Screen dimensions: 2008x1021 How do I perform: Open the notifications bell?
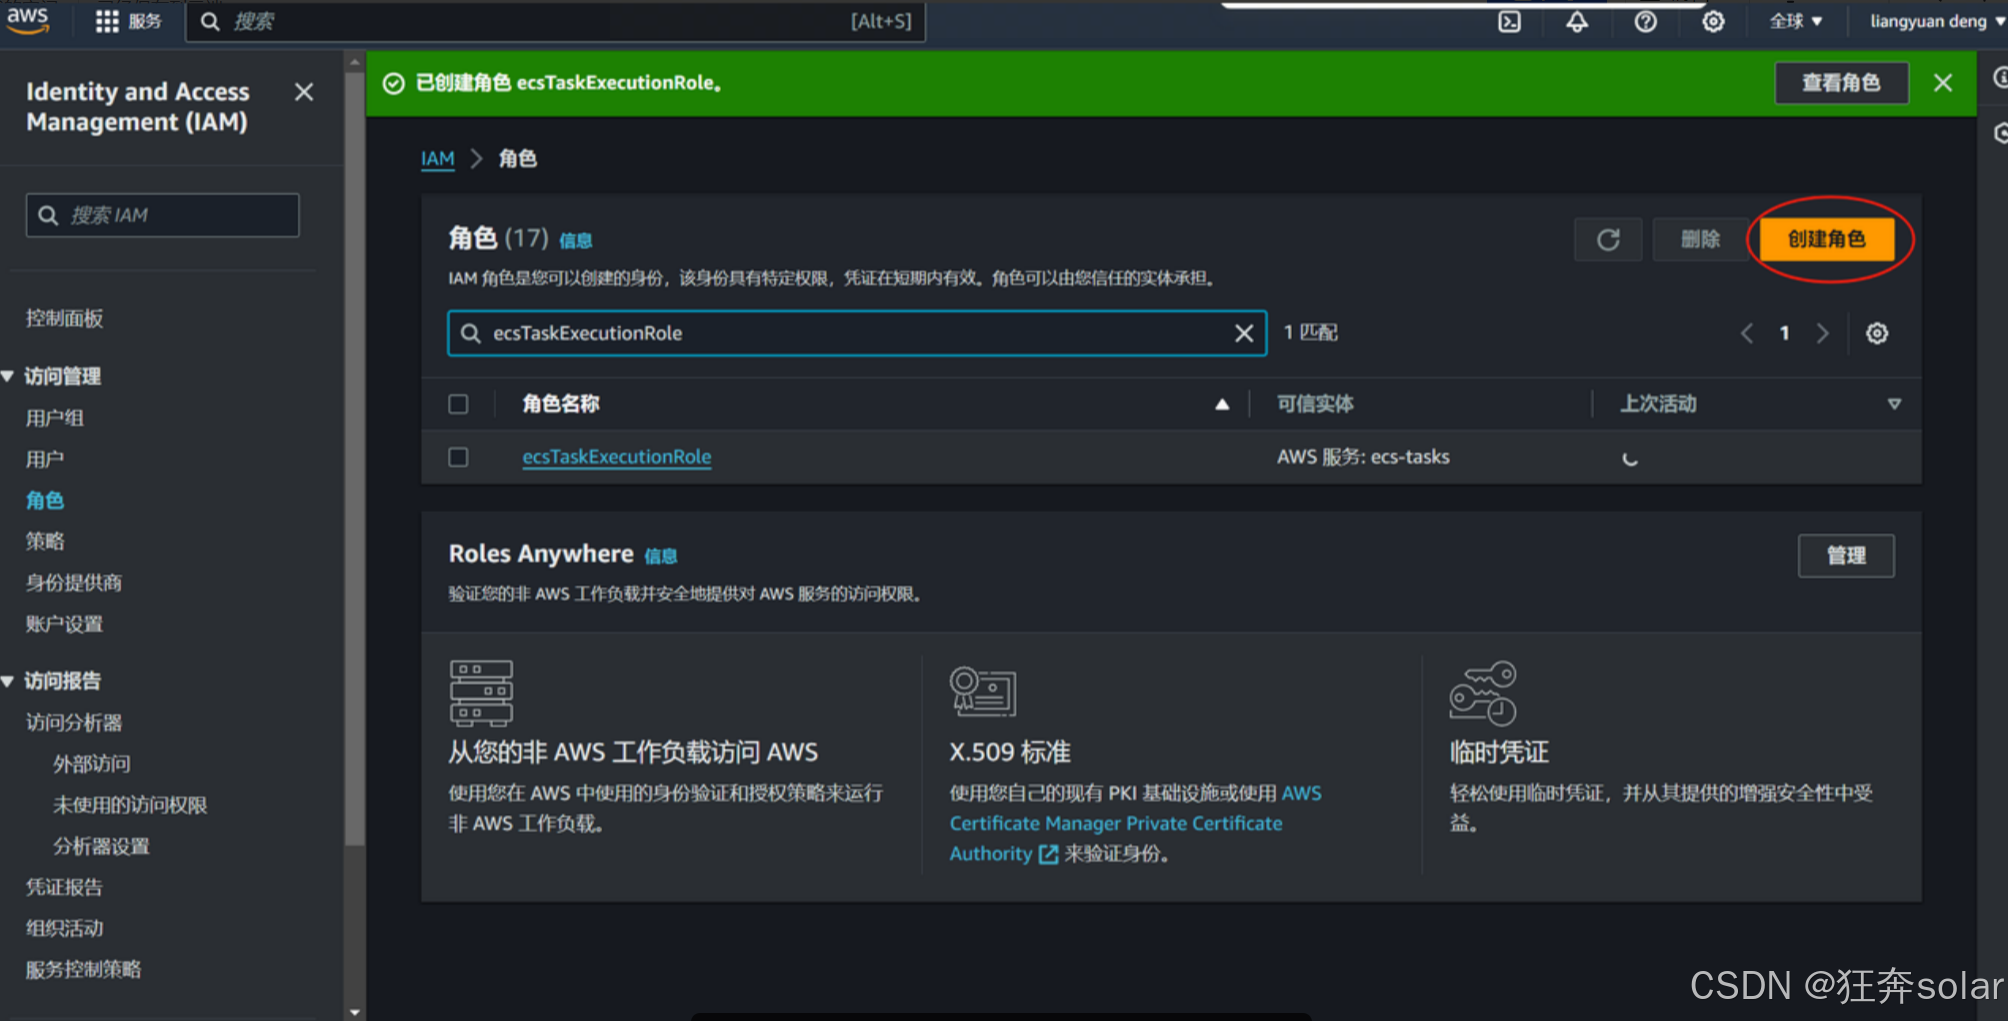point(1577,21)
